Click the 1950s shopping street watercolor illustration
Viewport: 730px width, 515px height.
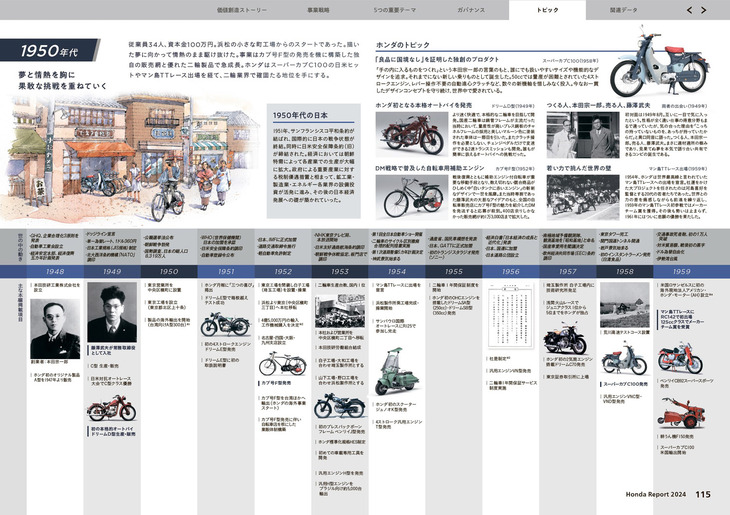tap(130, 158)
